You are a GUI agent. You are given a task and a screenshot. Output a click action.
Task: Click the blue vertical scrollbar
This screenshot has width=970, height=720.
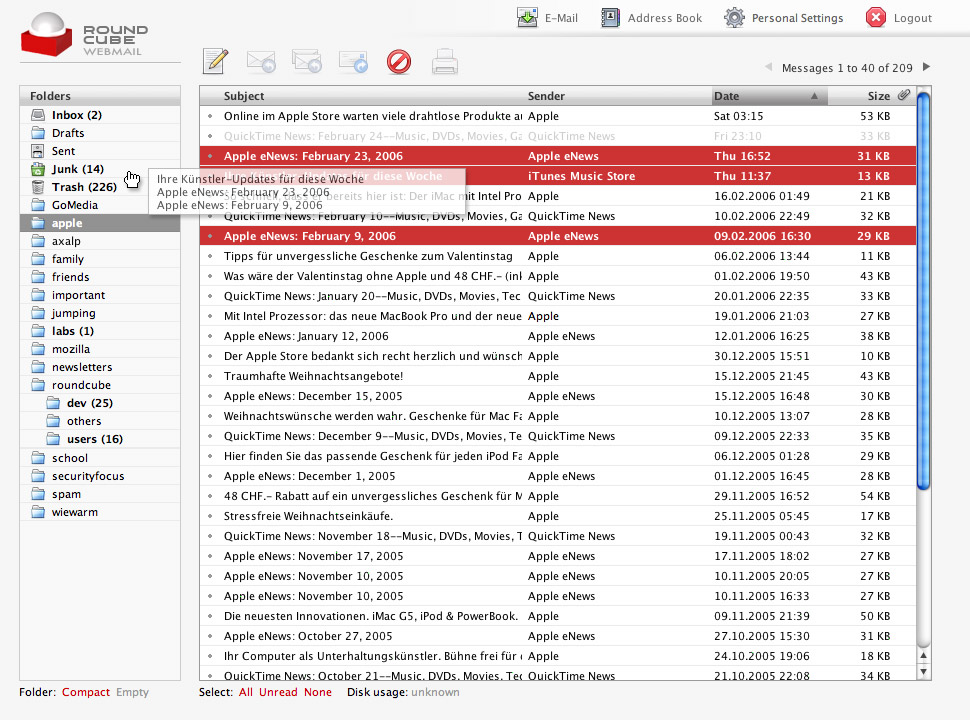coord(924,290)
